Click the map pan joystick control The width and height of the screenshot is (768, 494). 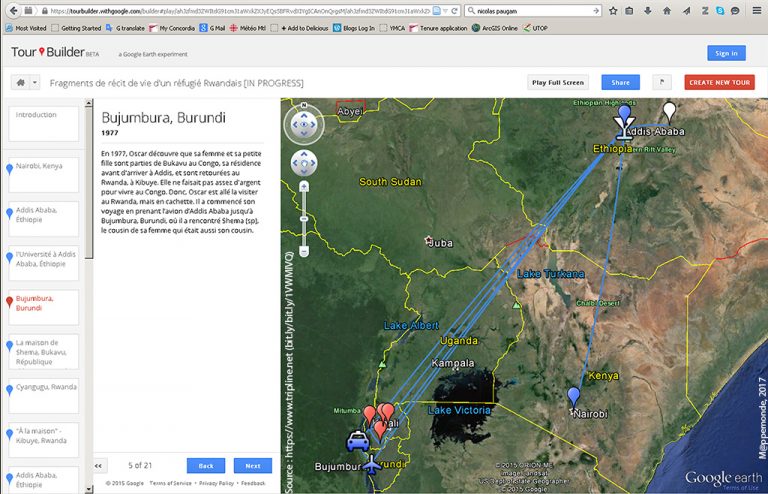click(x=304, y=164)
